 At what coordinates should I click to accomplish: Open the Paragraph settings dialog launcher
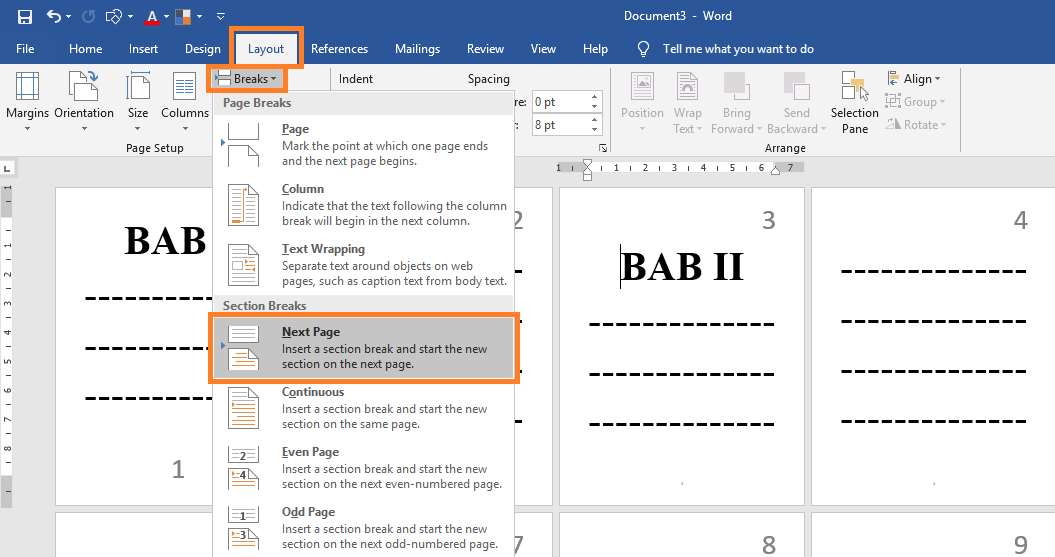pos(603,148)
